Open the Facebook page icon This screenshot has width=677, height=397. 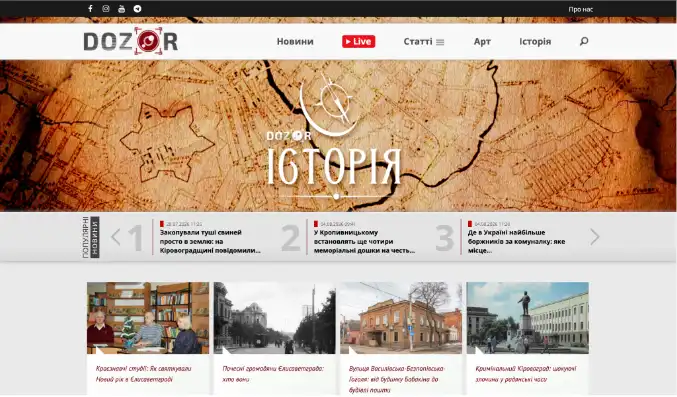(x=90, y=9)
